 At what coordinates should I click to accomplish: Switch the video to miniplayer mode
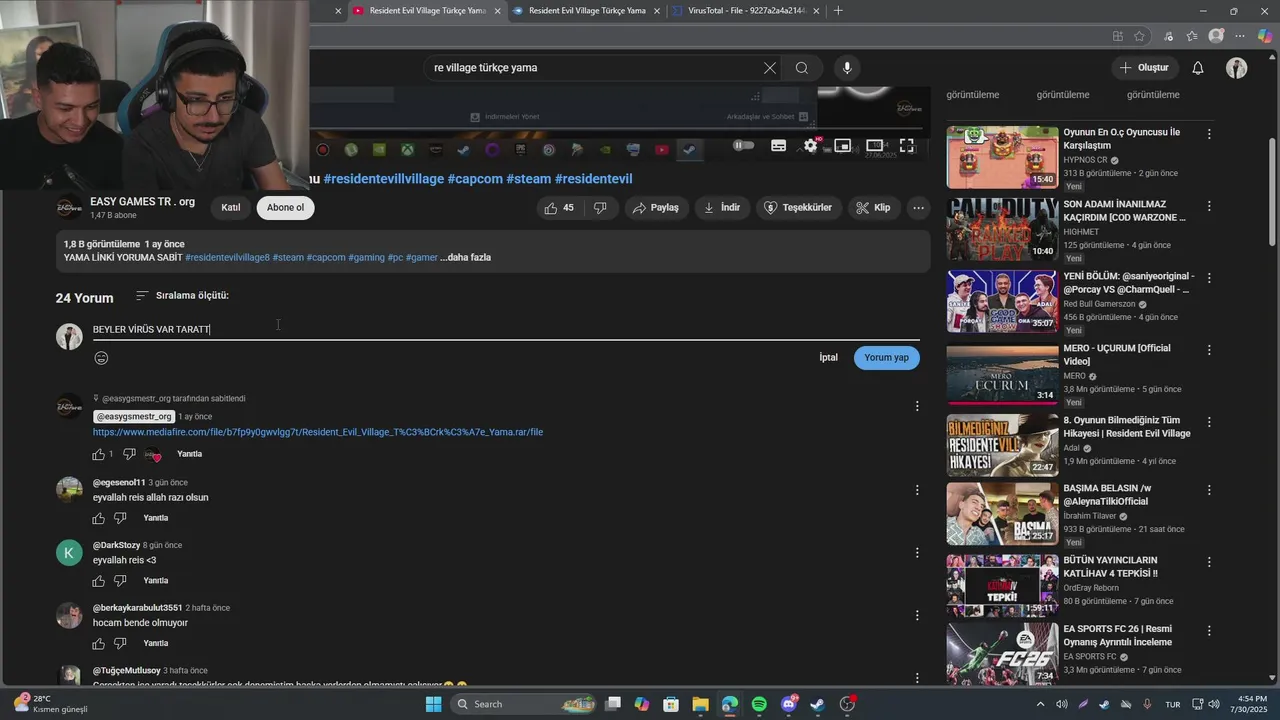click(x=843, y=146)
